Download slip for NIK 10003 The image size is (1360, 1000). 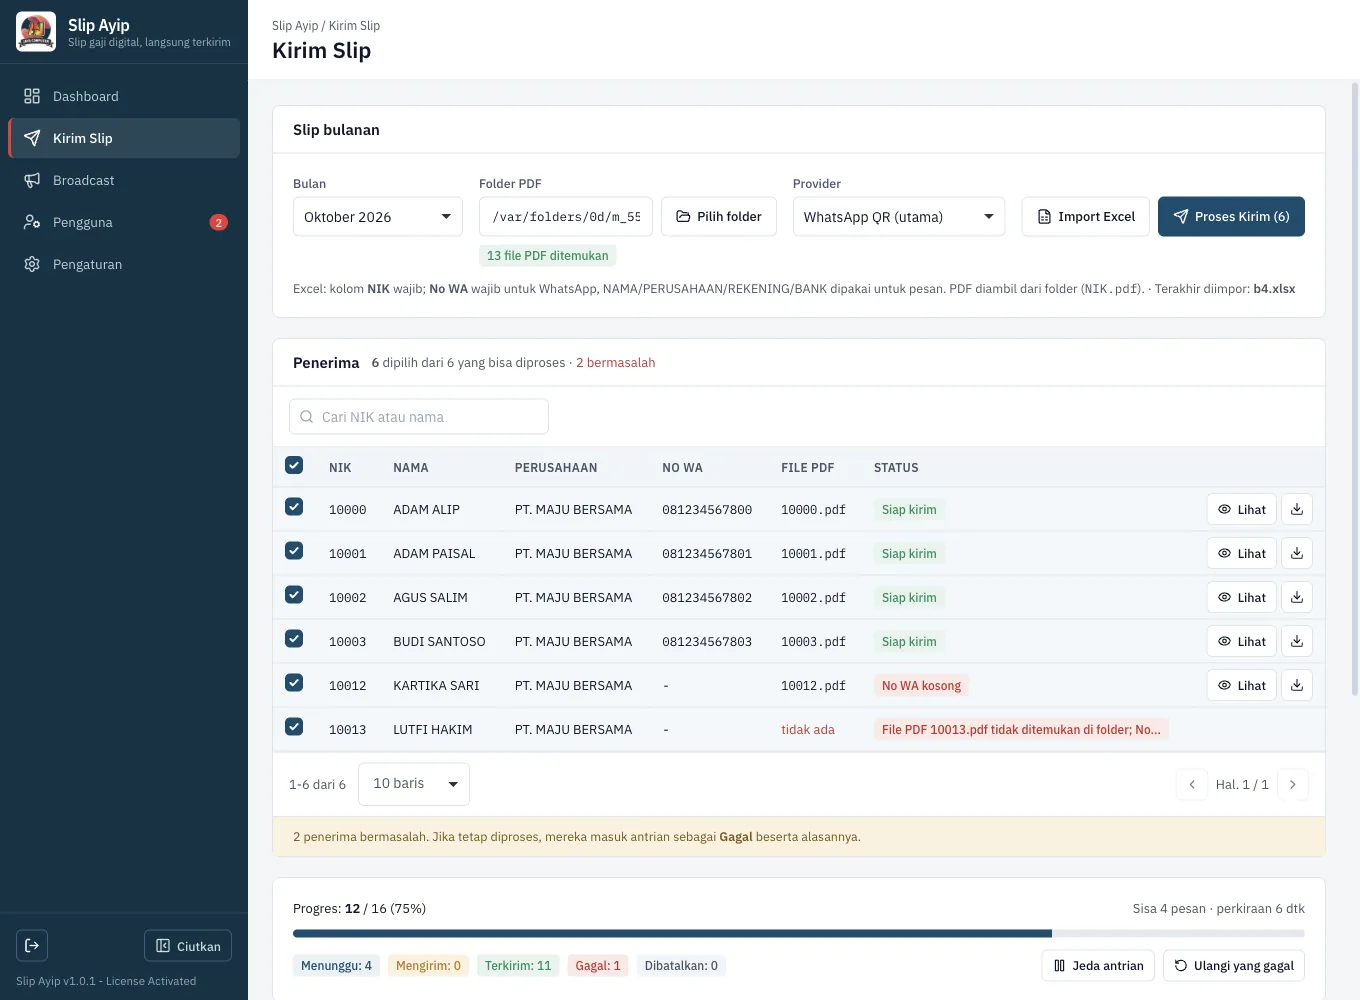(1297, 642)
